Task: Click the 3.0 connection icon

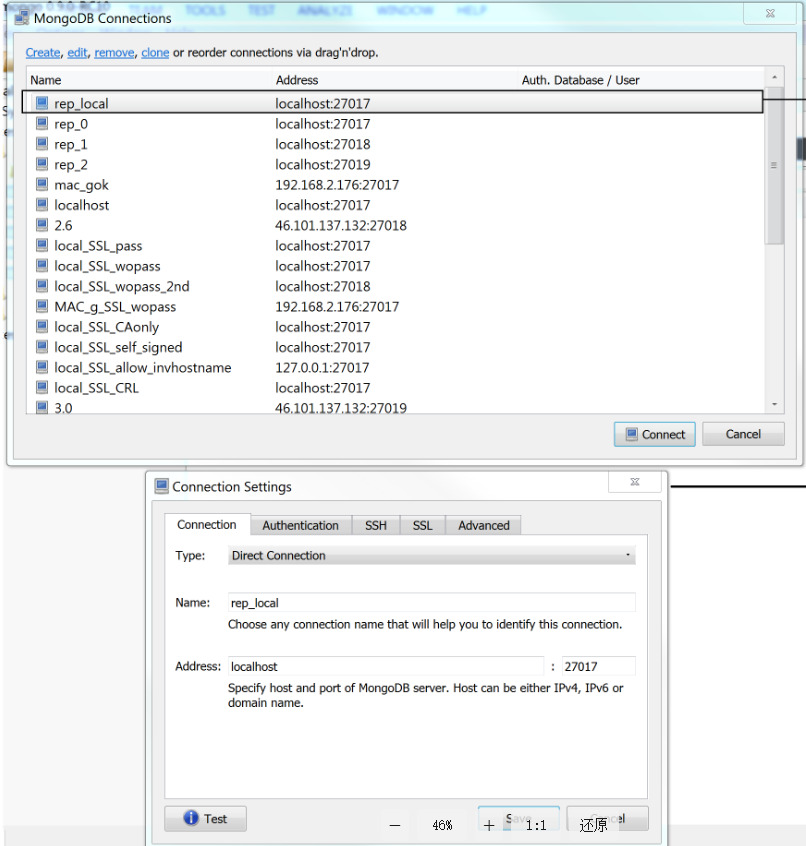Action: [42, 407]
